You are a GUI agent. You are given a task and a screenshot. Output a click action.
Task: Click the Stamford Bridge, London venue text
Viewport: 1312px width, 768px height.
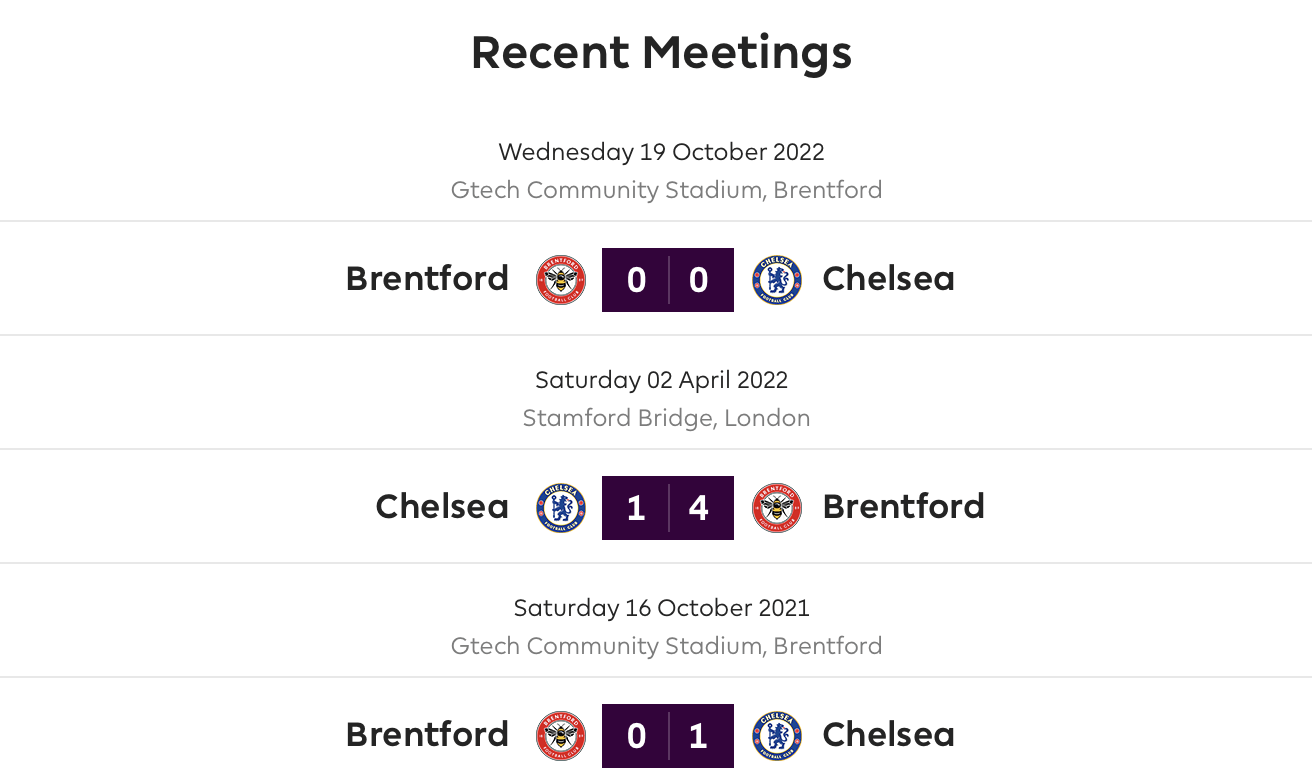click(x=666, y=418)
